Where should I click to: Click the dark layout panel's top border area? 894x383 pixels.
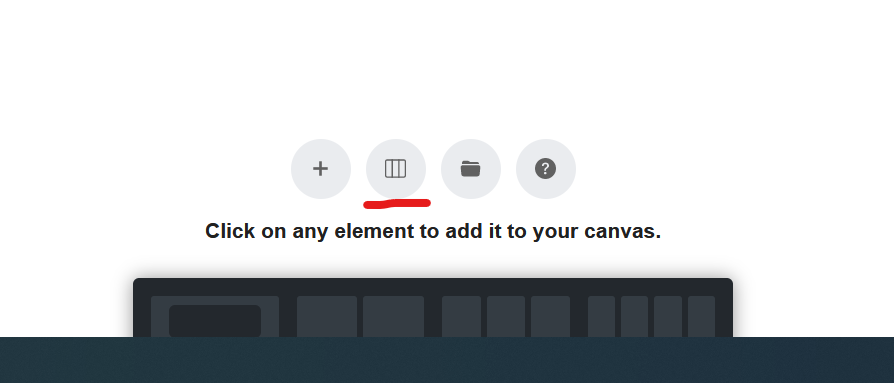(433, 287)
